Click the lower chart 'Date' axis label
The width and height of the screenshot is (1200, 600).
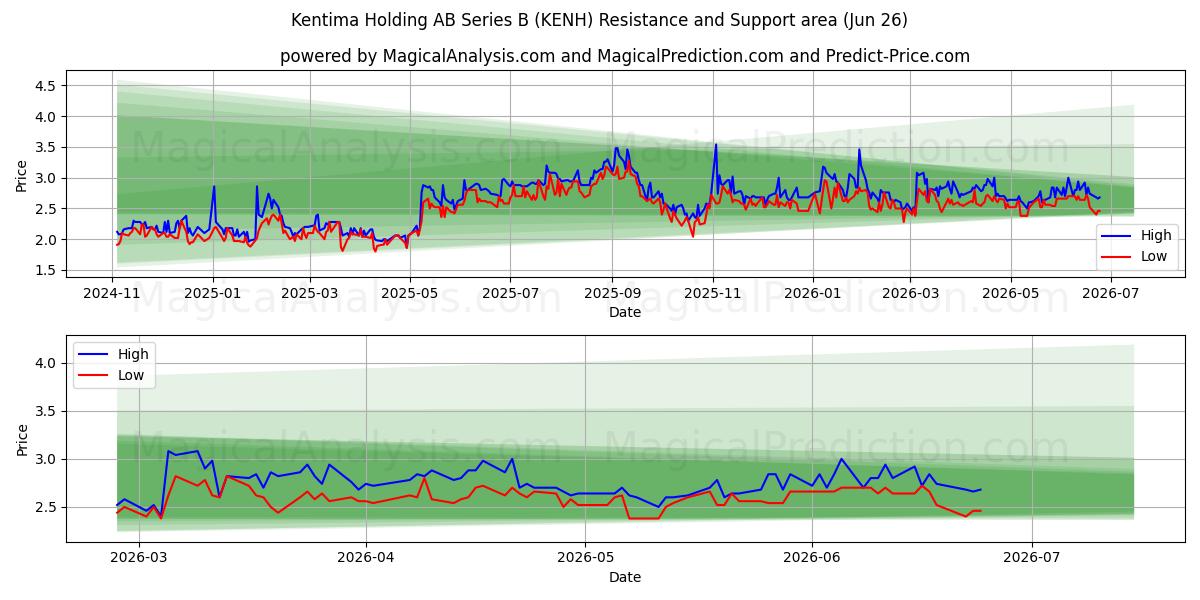click(x=625, y=577)
